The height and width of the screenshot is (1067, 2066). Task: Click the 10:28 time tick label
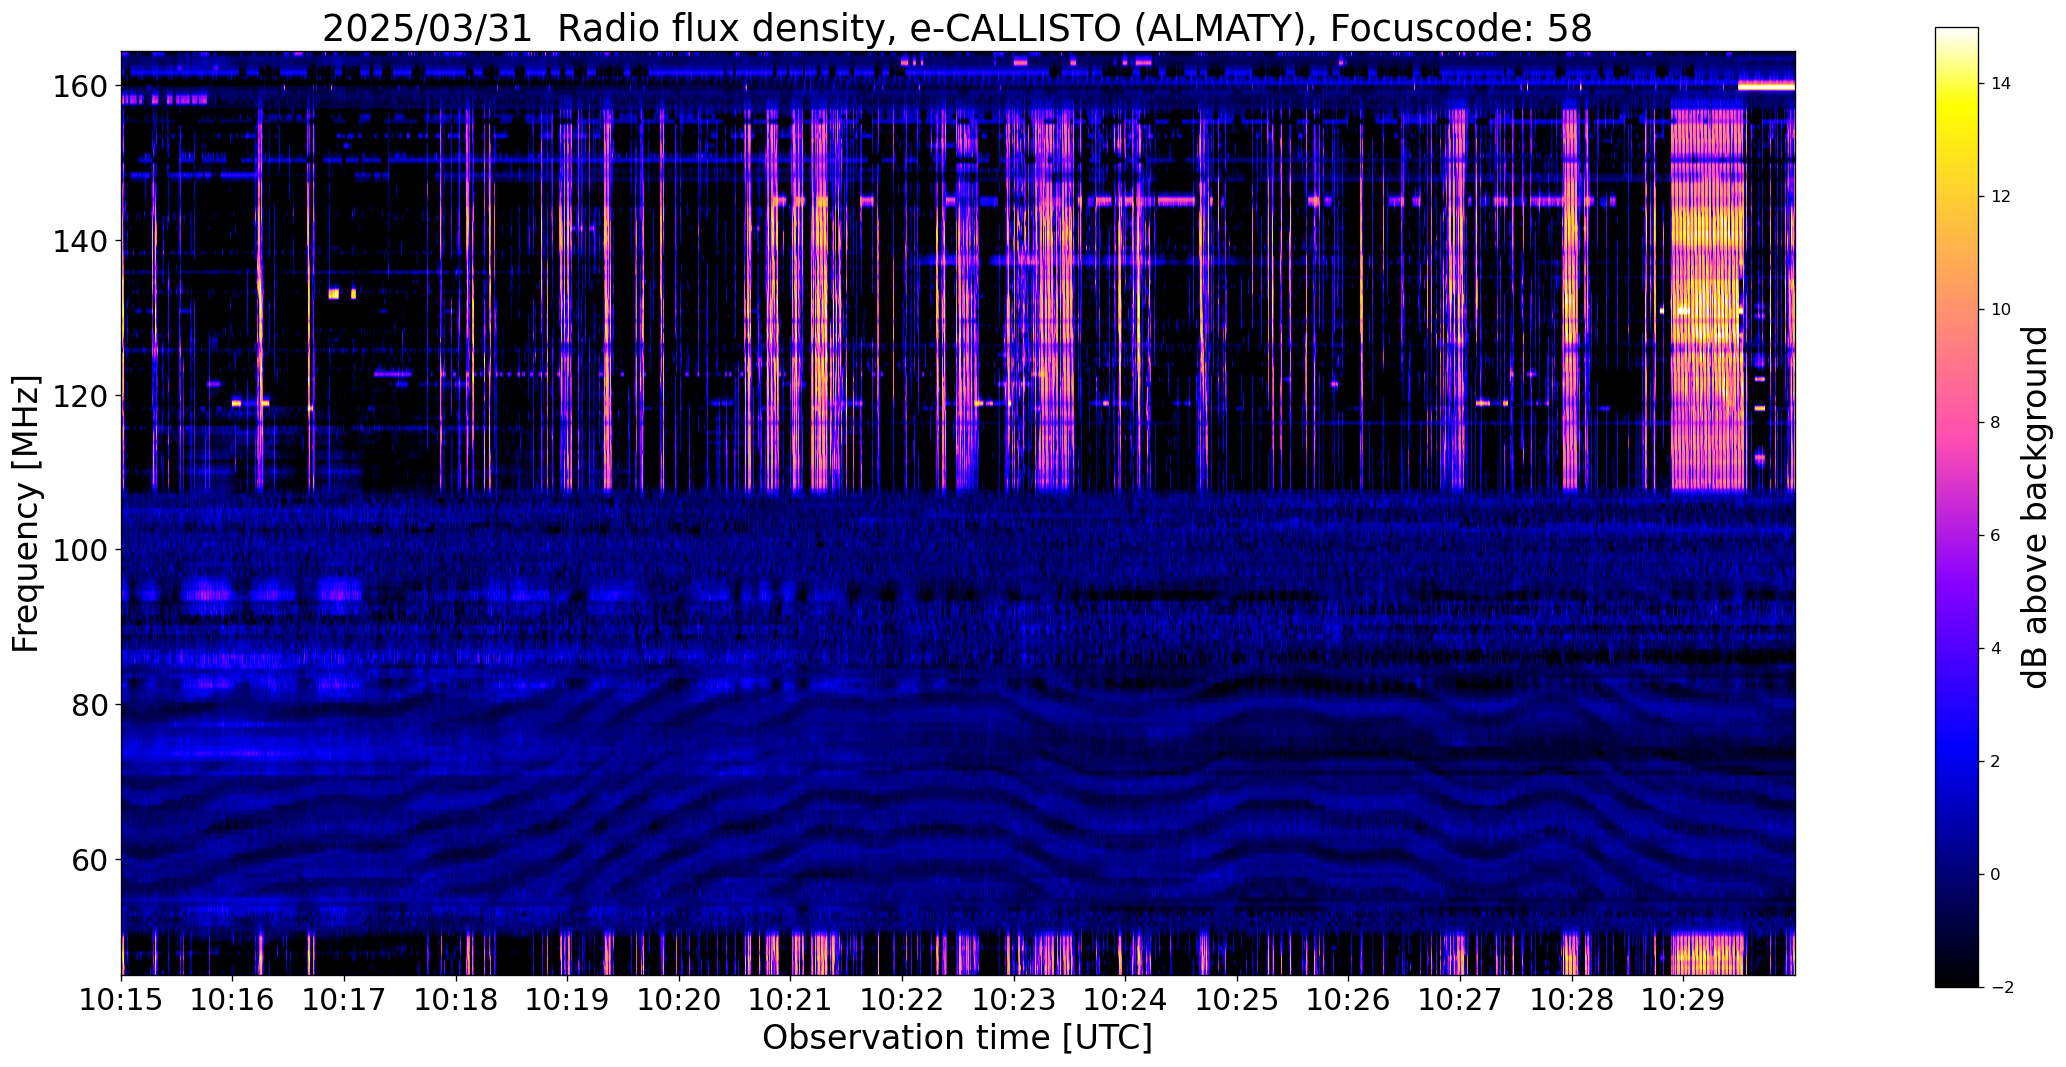tap(1571, 999)
